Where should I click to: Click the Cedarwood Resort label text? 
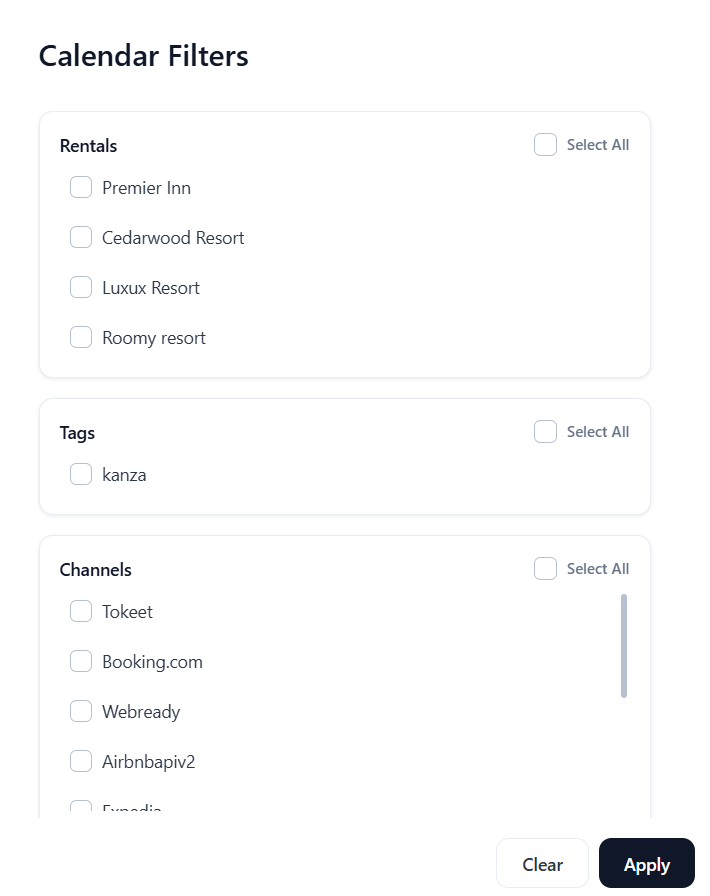(173, 238)
